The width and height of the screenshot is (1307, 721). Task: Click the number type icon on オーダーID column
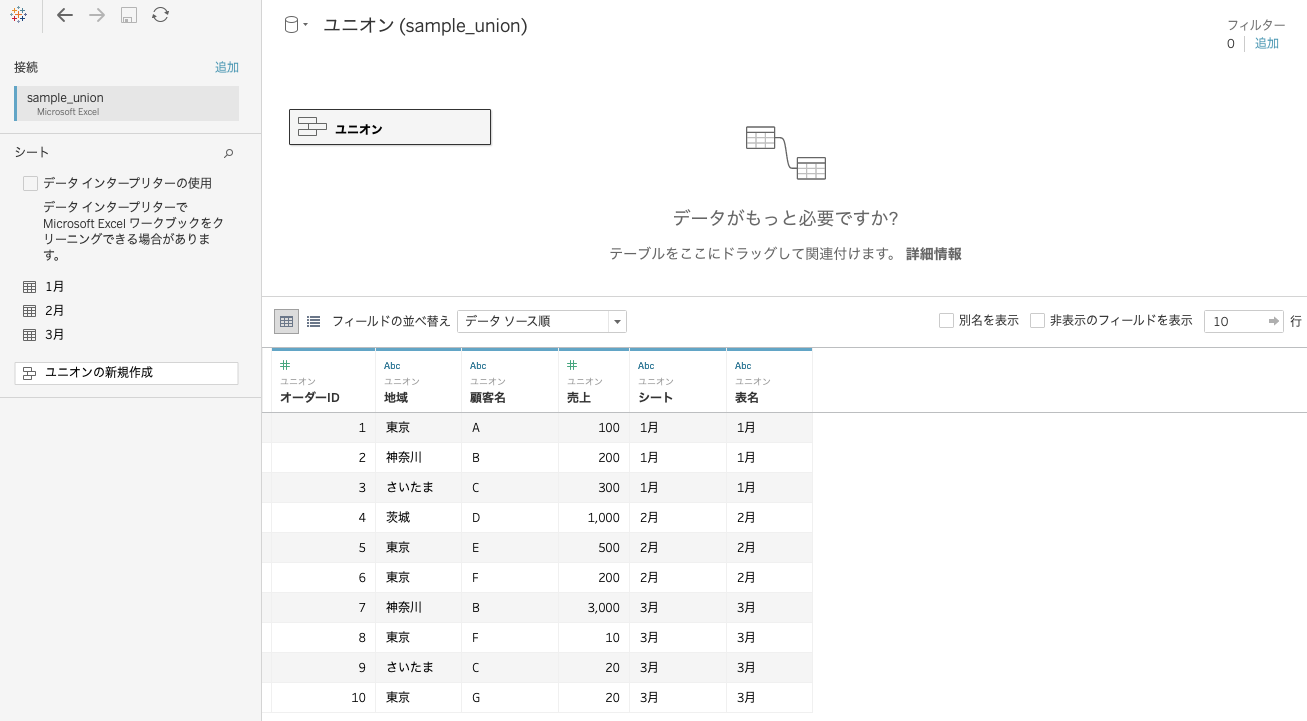click(x=285, y=365)
